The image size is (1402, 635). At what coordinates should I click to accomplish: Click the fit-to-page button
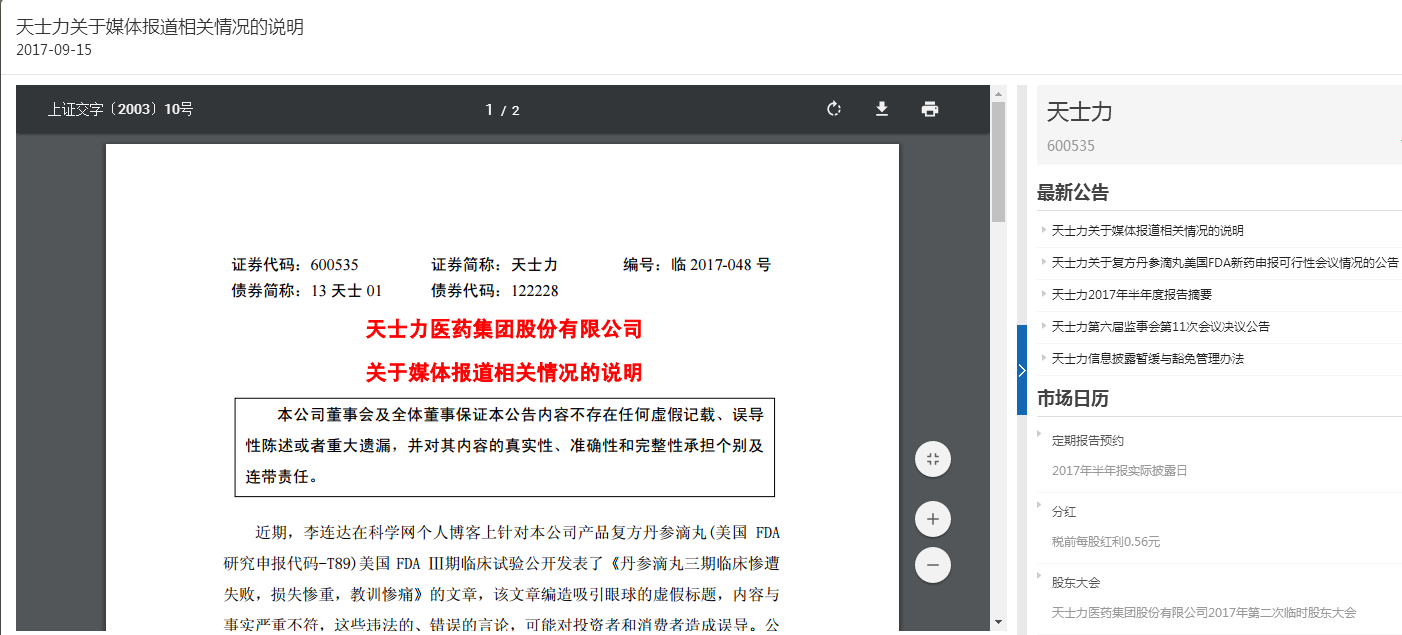click(932, 459)
